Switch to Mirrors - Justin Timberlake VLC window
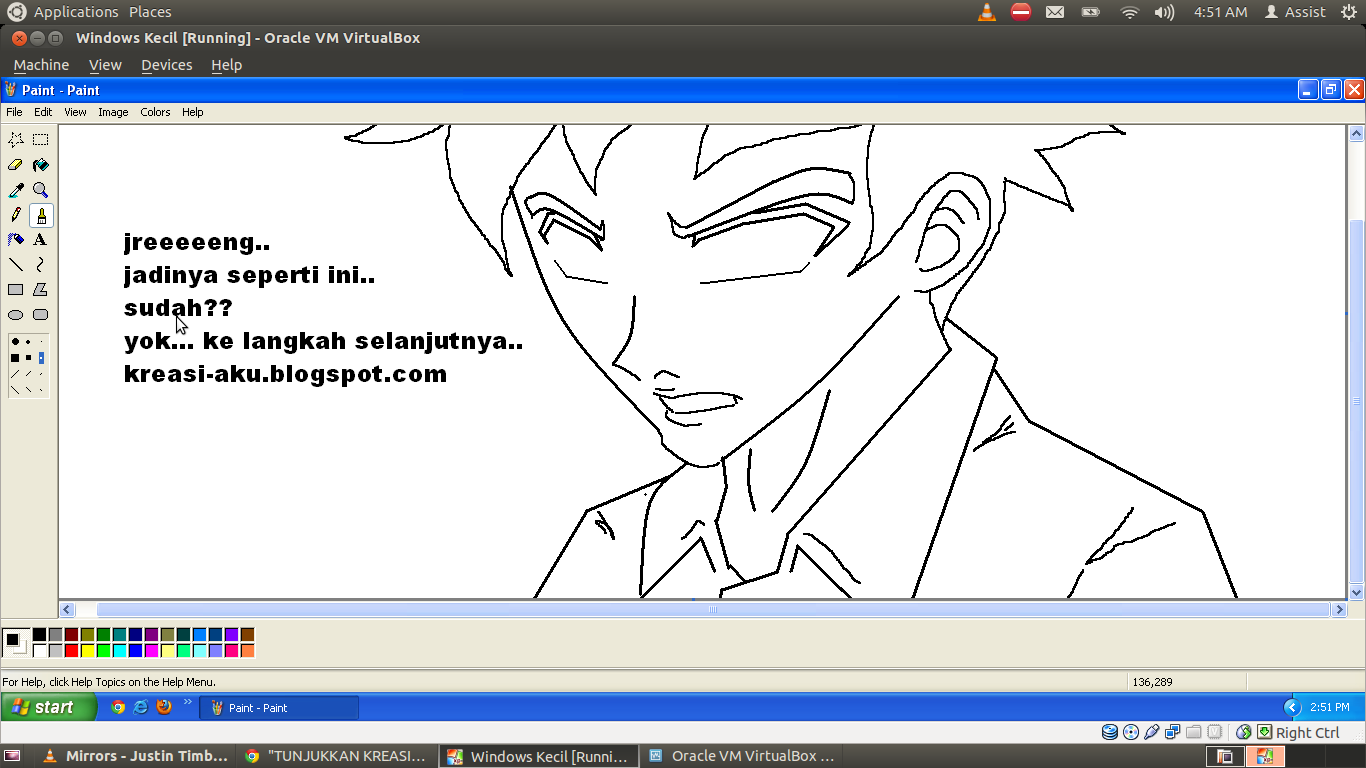This screenshot has height=768, width=1366. coord(135,756)
